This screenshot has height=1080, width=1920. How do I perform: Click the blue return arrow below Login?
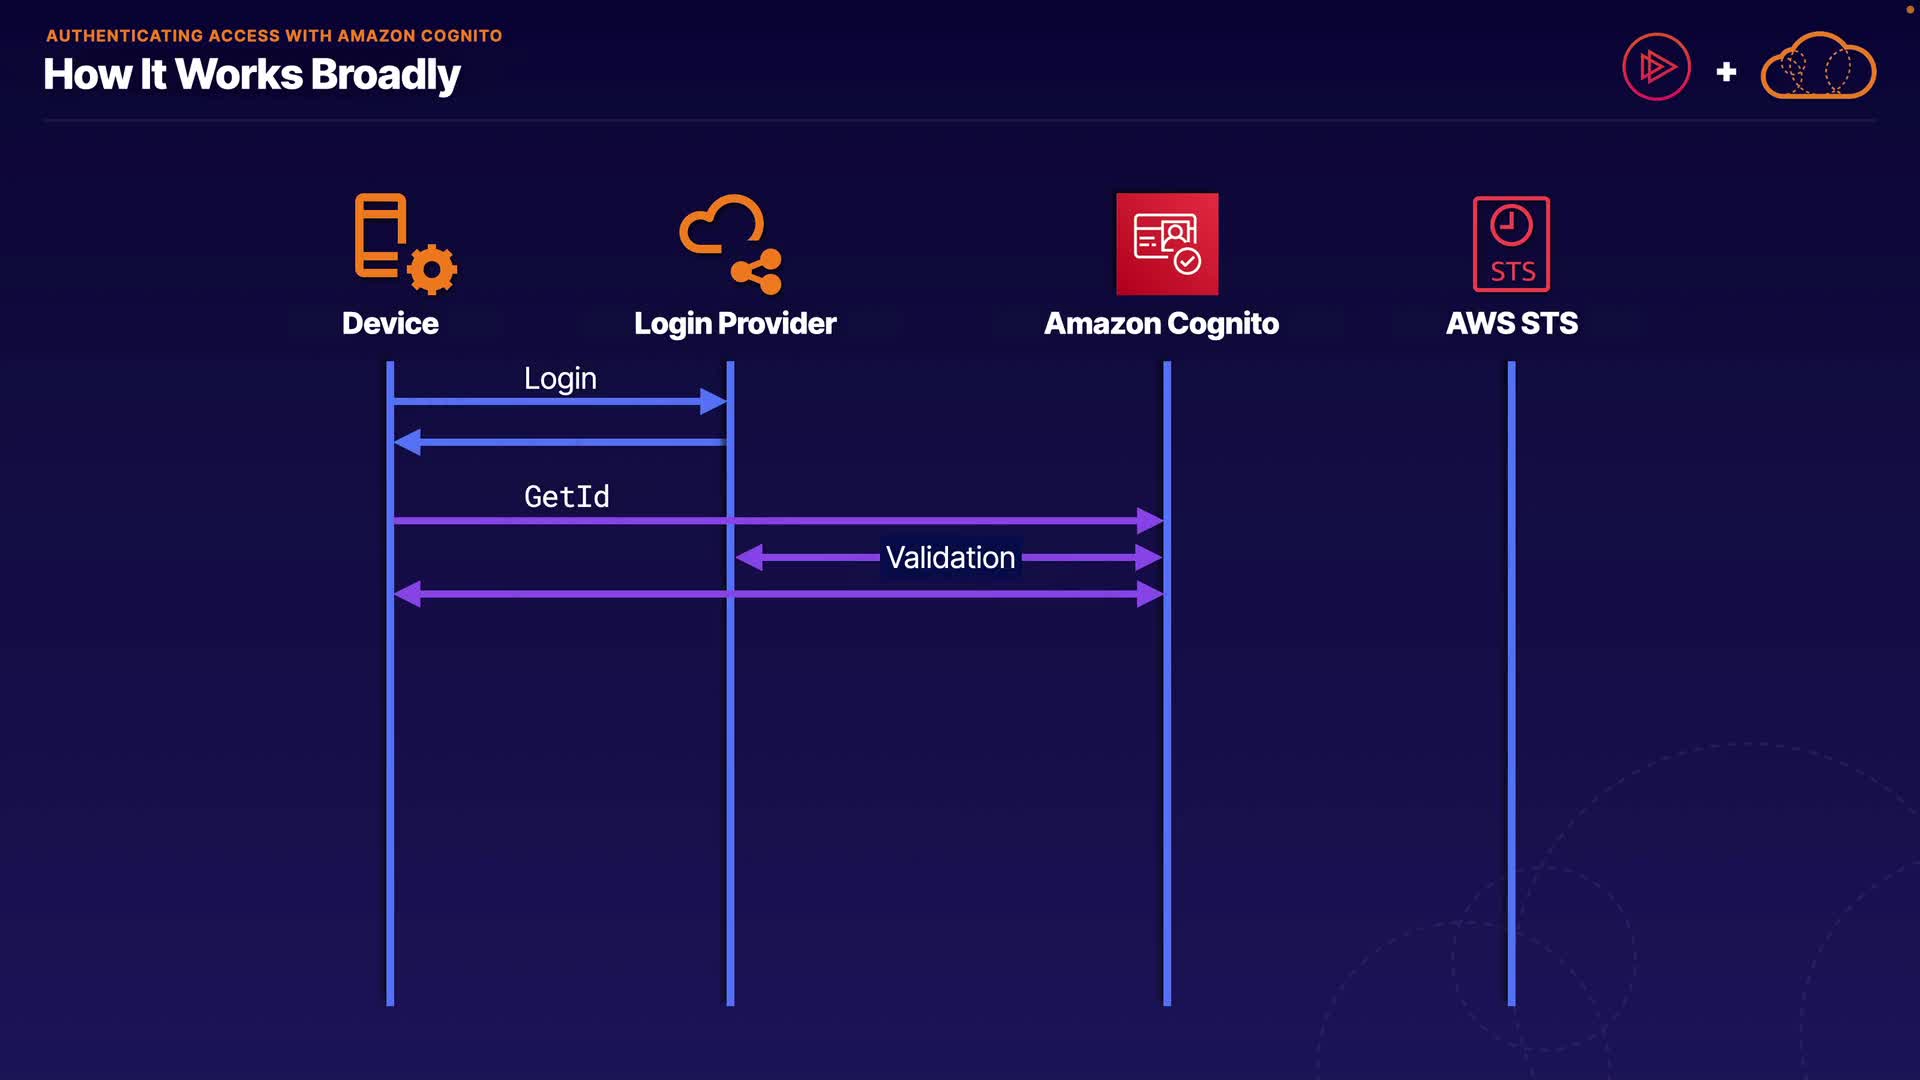[560, 442]
